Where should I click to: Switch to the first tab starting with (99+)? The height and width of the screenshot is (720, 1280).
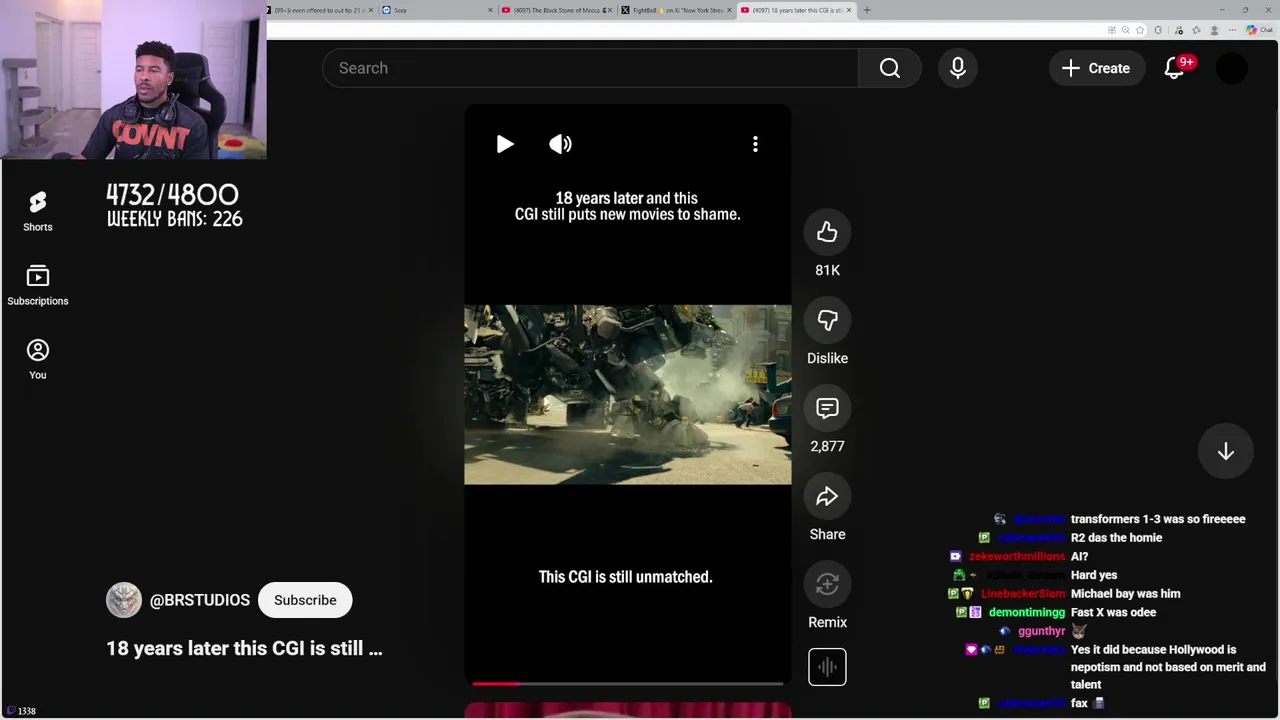tap(320, 10)
